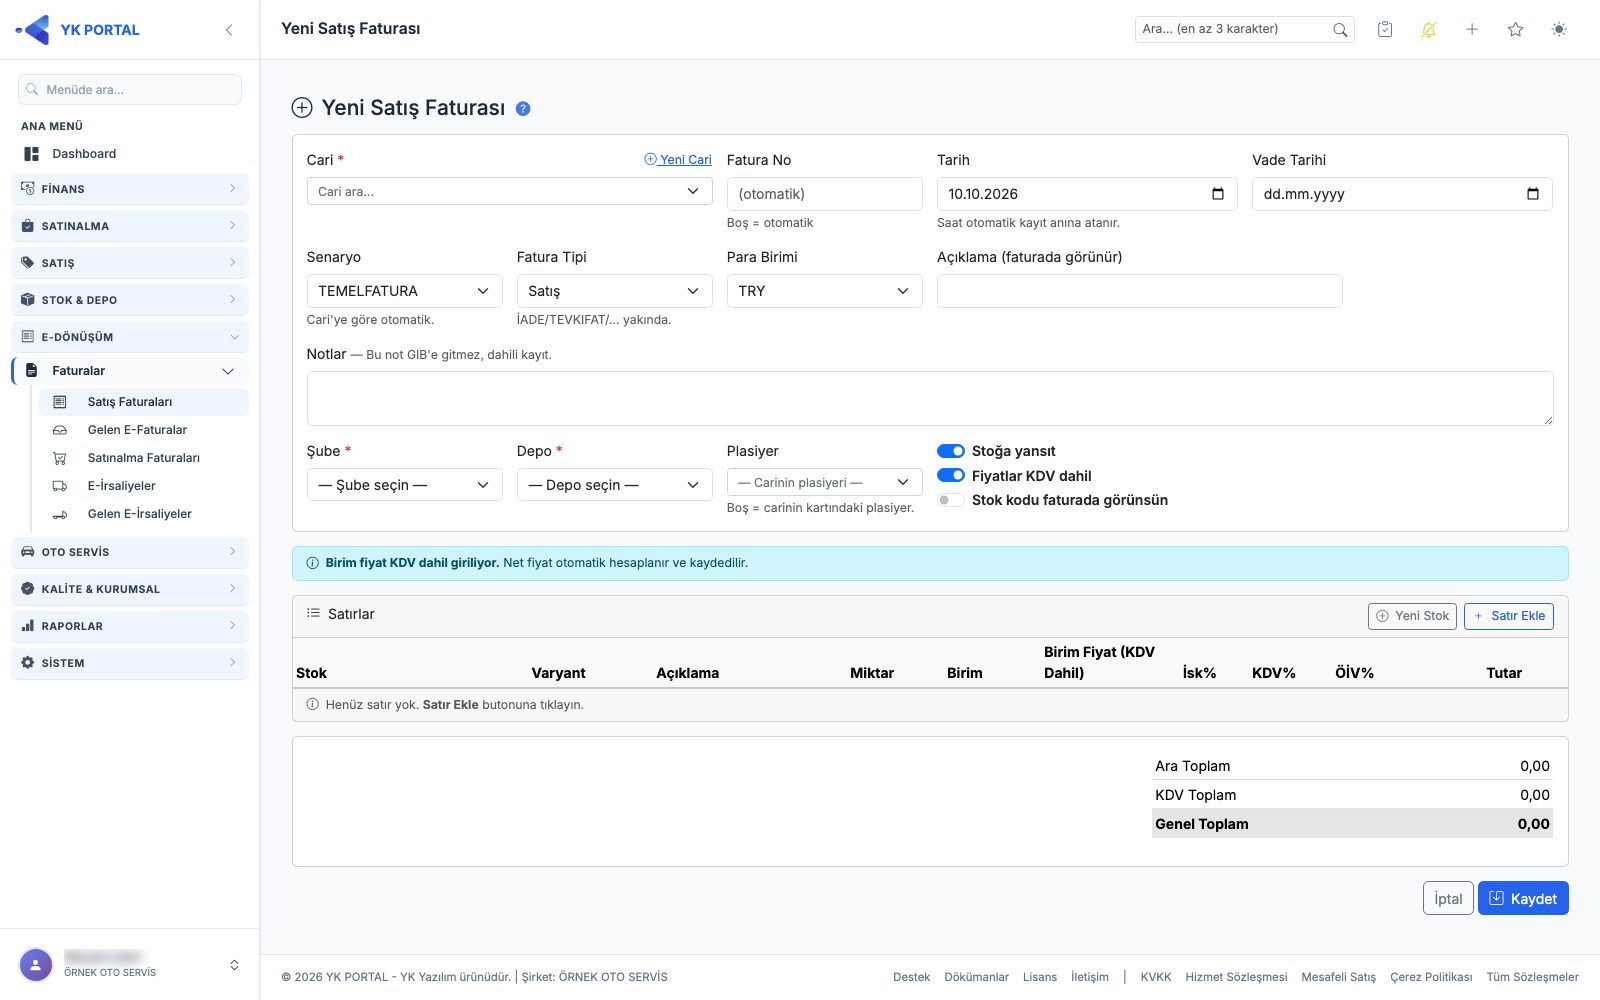Click the search magnifier icon in top bar
The height and width of the screenshot is (1000, 1600).
click(x=1340, y=30)
